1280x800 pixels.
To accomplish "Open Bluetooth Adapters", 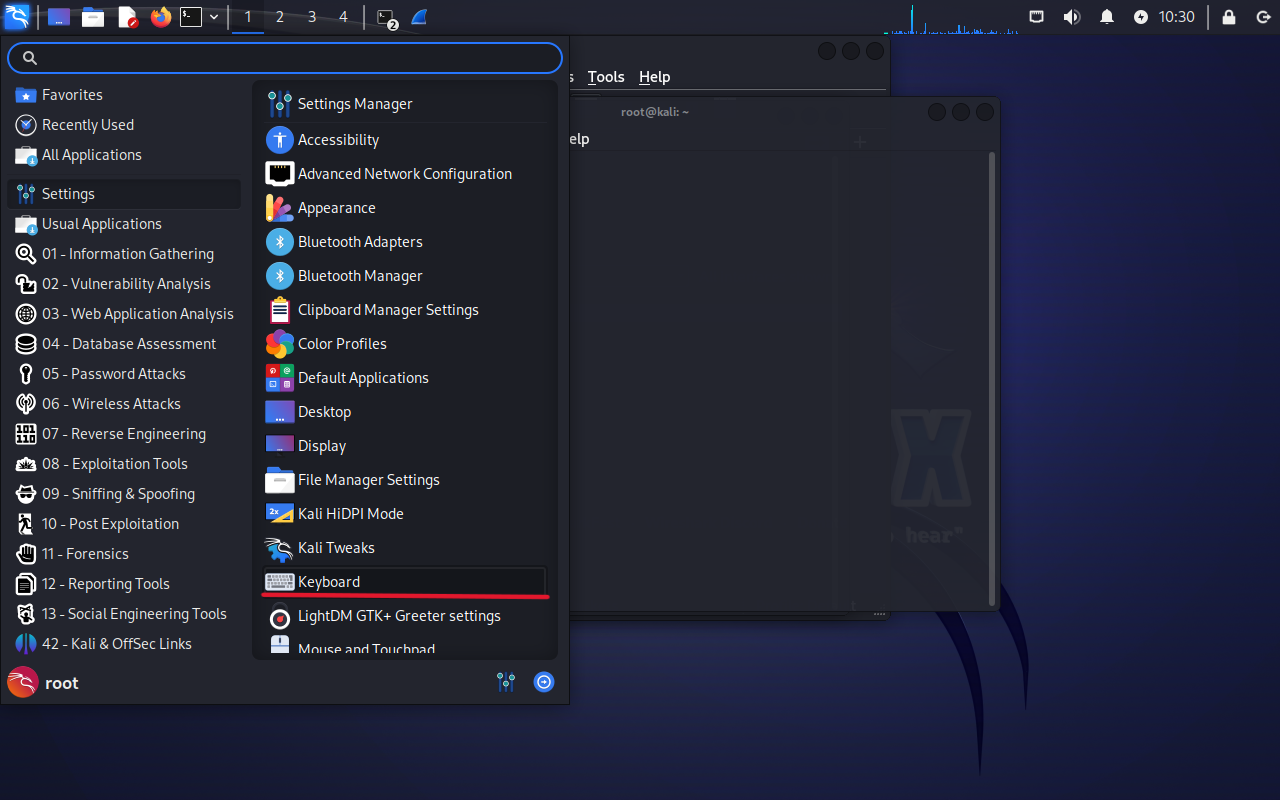I will [x=405, y=242].
